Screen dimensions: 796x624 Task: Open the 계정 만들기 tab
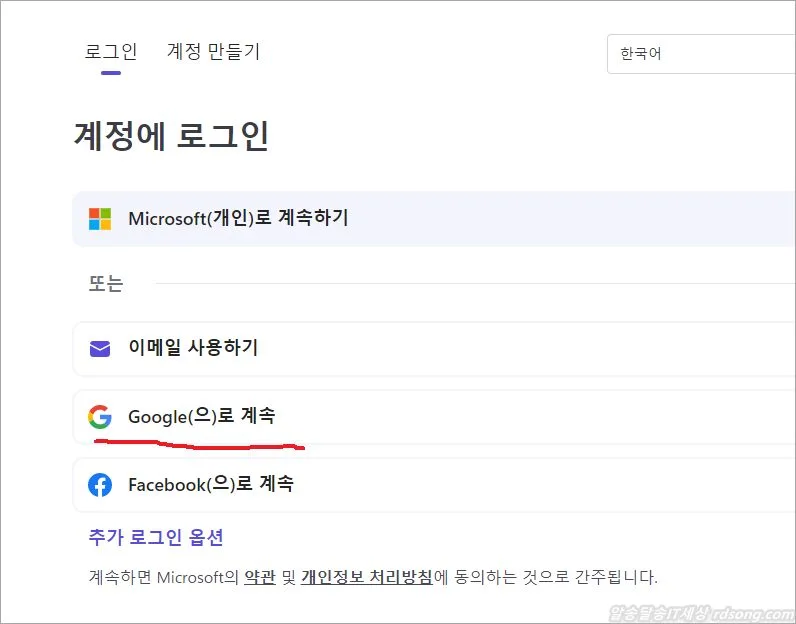pos(213,52)
